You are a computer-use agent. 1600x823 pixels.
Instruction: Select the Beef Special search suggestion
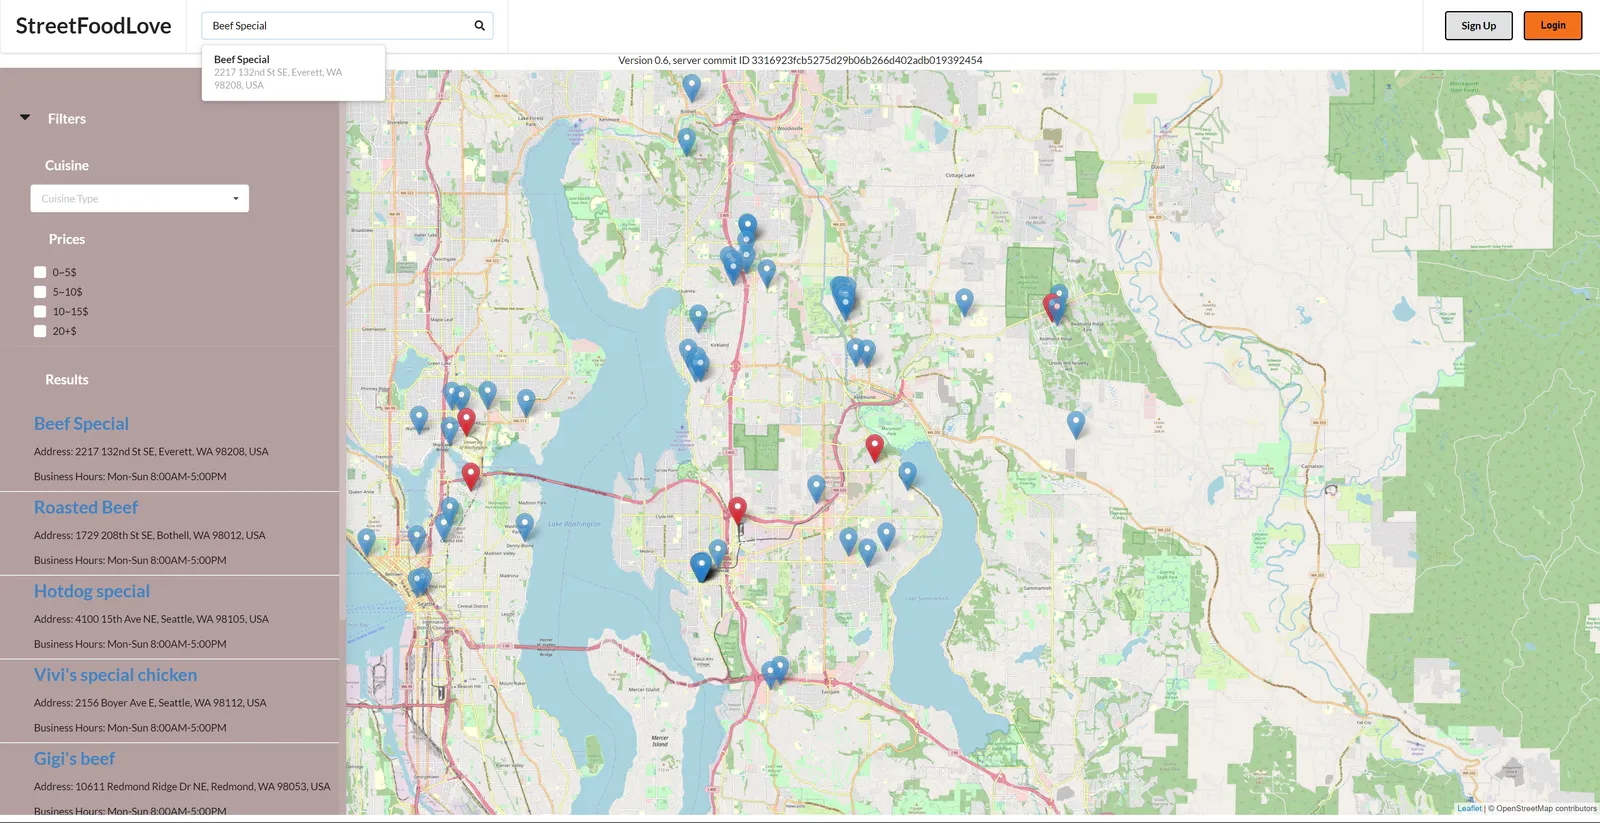(x=293, y=72)
